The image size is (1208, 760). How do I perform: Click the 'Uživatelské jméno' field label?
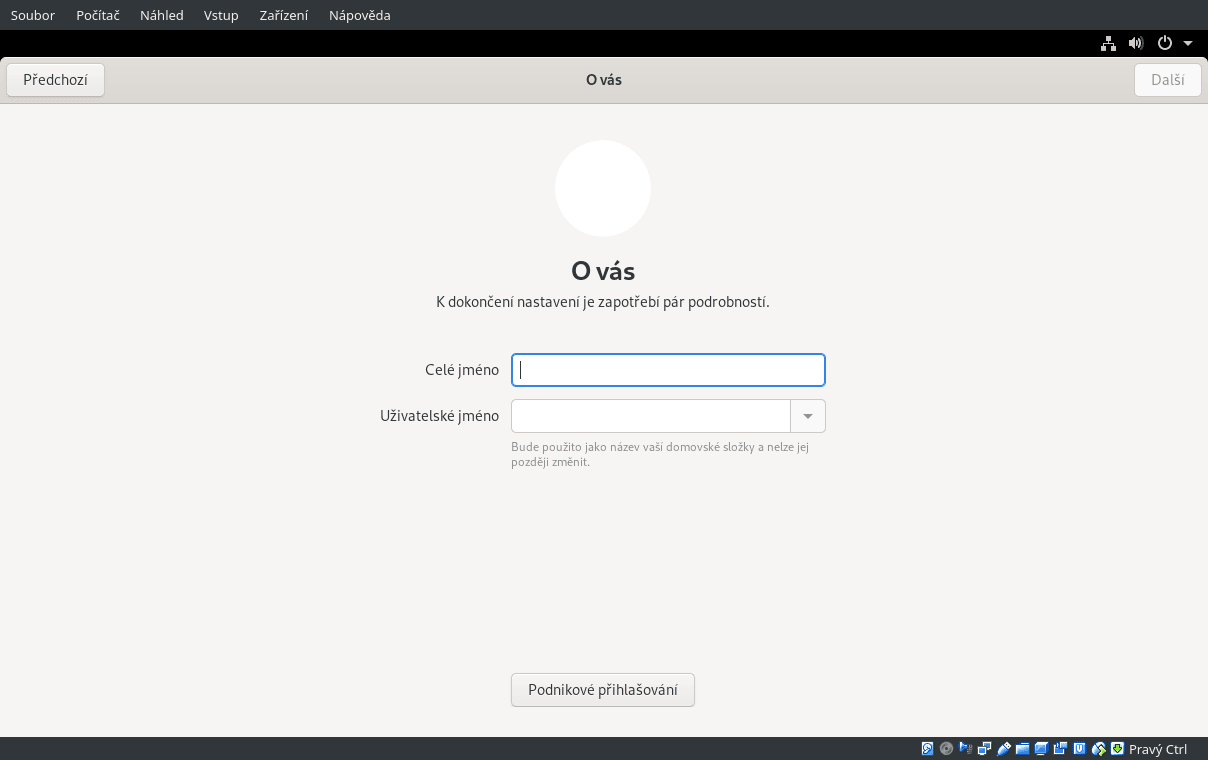click(439, 416)
